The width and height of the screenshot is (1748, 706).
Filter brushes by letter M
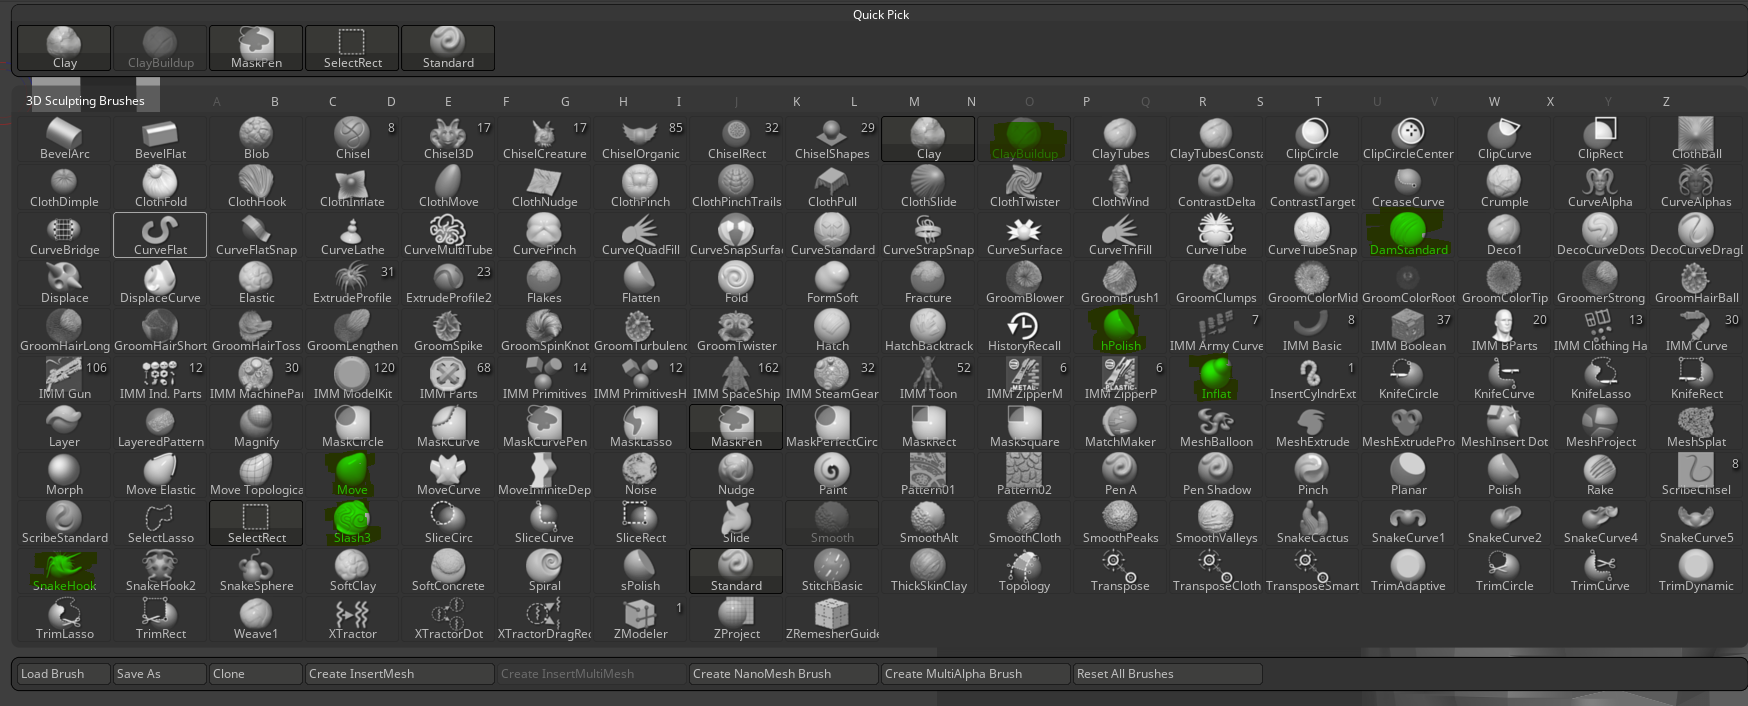pos(914,101)
